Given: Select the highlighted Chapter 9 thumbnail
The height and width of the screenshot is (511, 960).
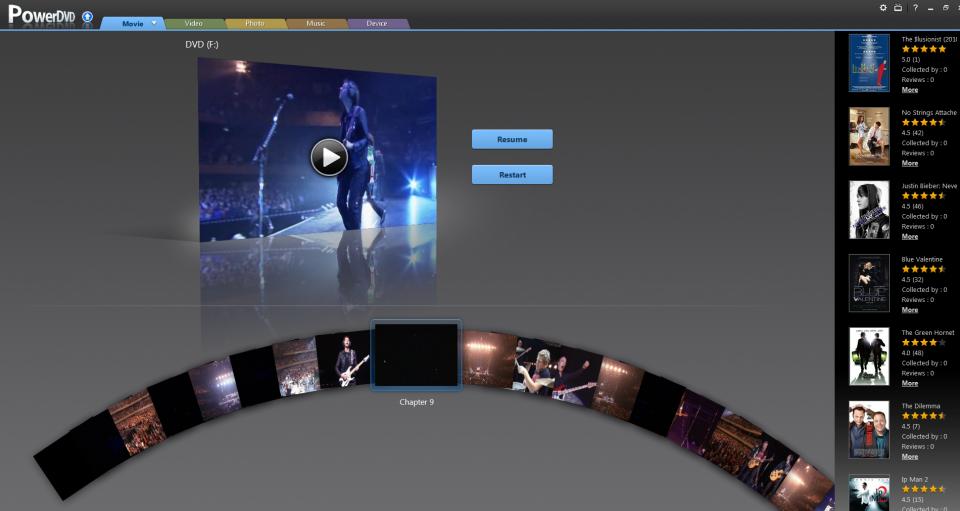Looking at the screenshot, I should [416, 355].
